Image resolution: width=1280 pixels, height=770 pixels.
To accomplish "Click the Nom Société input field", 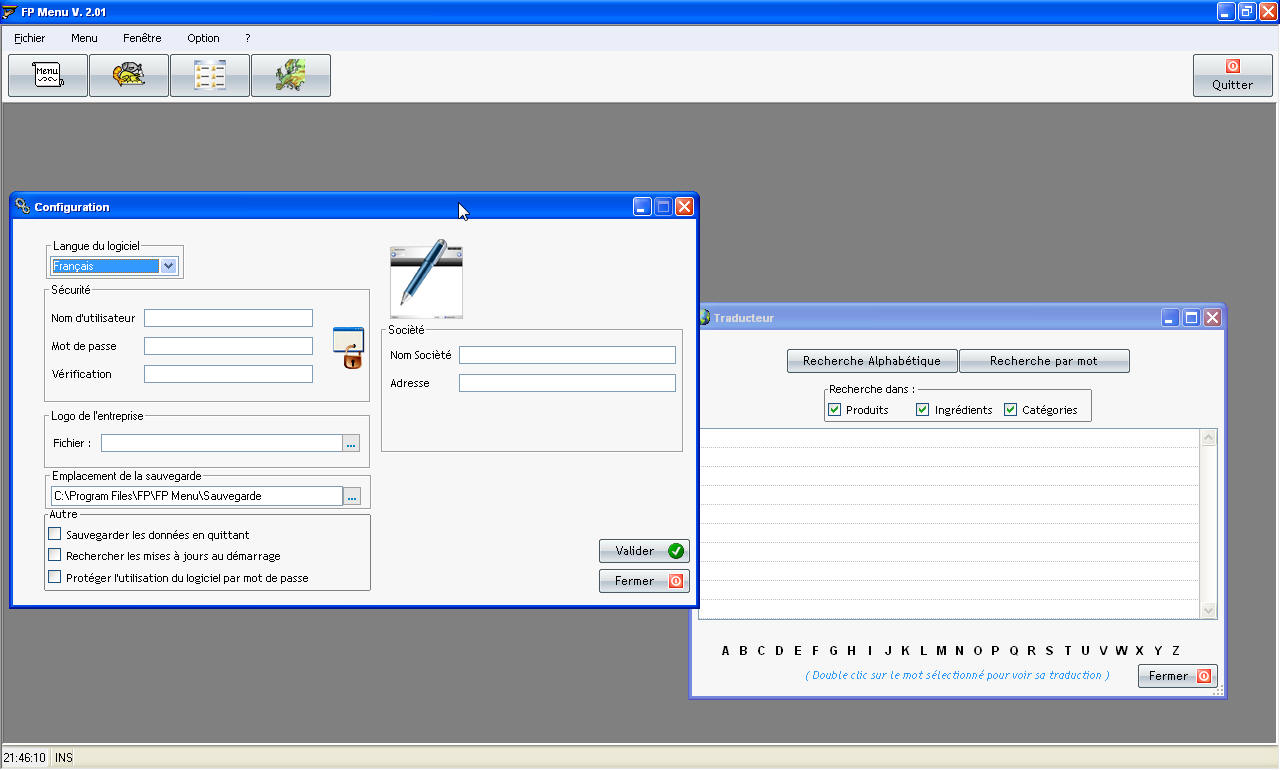I will pos(567,355).
